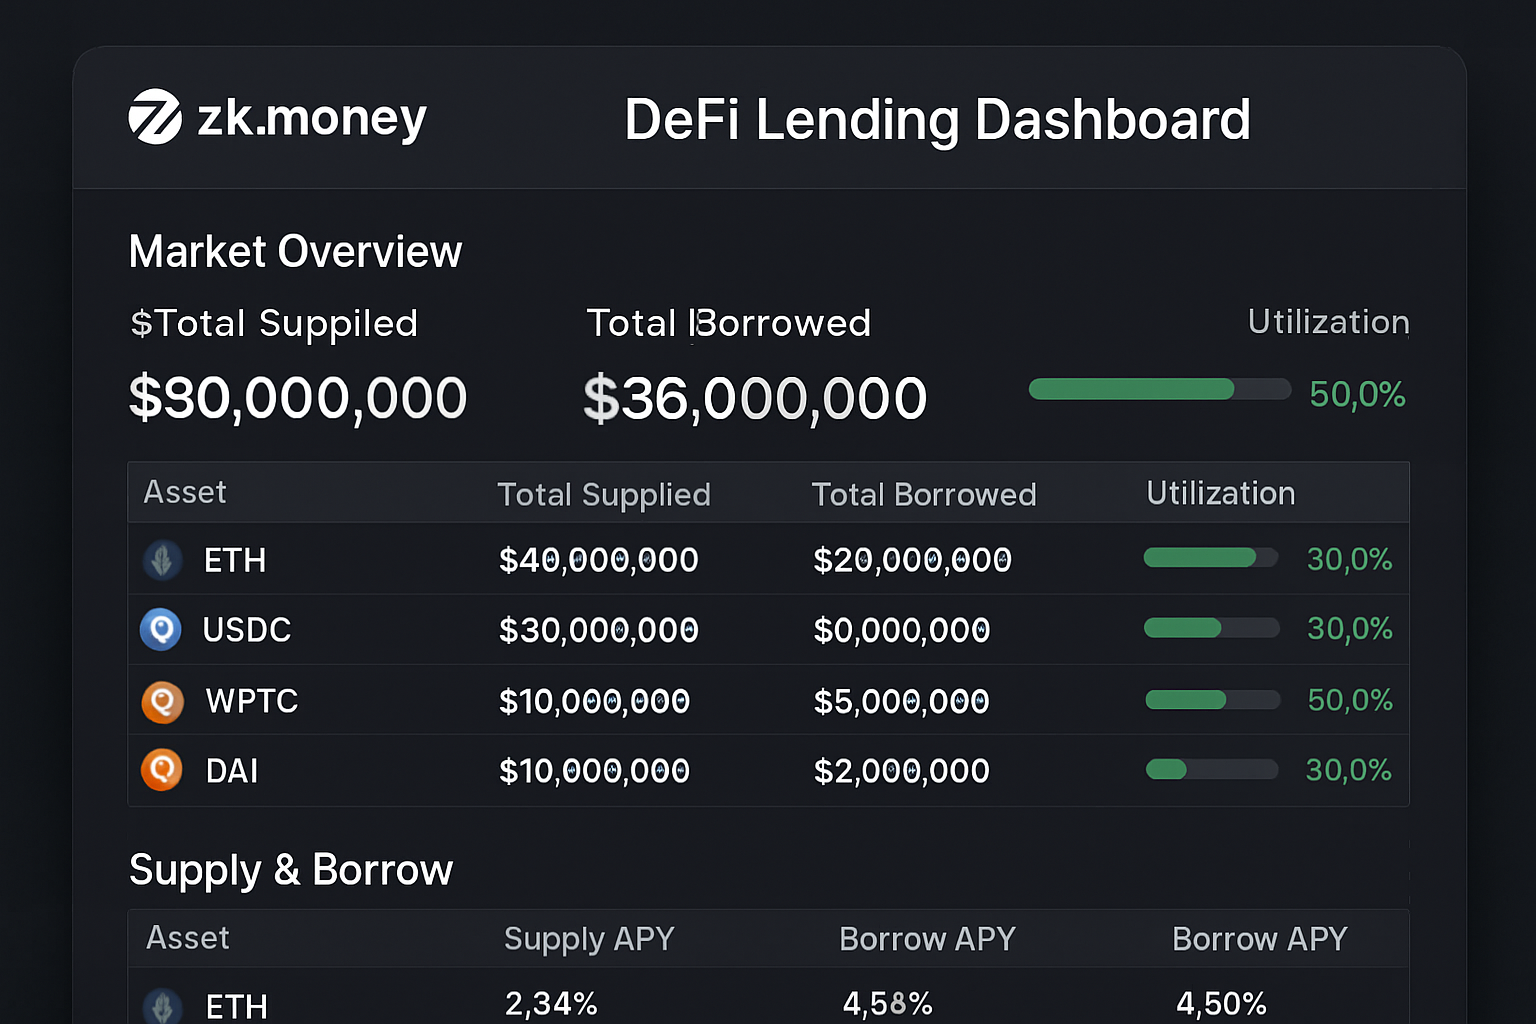The image size is (1536, 1024).
Task: Click the ETH icon in Supply & Borrow table
Action: click(x=161, y=1007)
